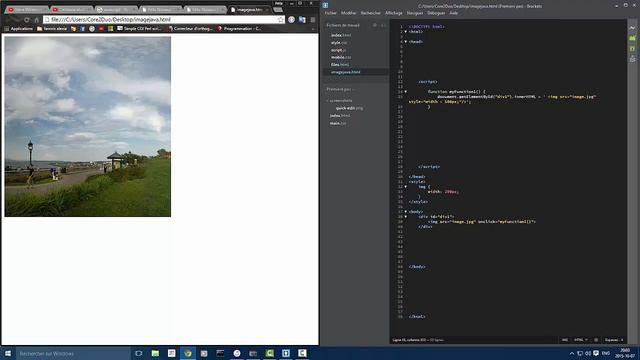Collapse the div1 tag fold arrow

[x=405, y=217]
